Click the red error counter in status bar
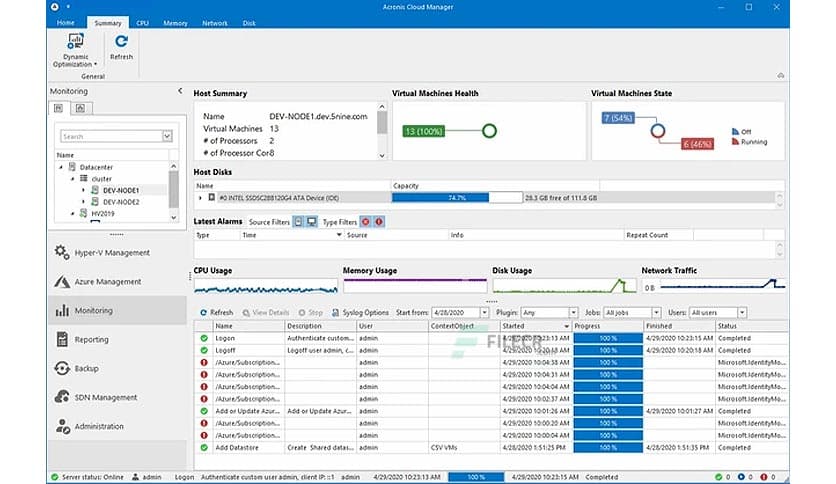836x484 pixels. tap(768, 477)
